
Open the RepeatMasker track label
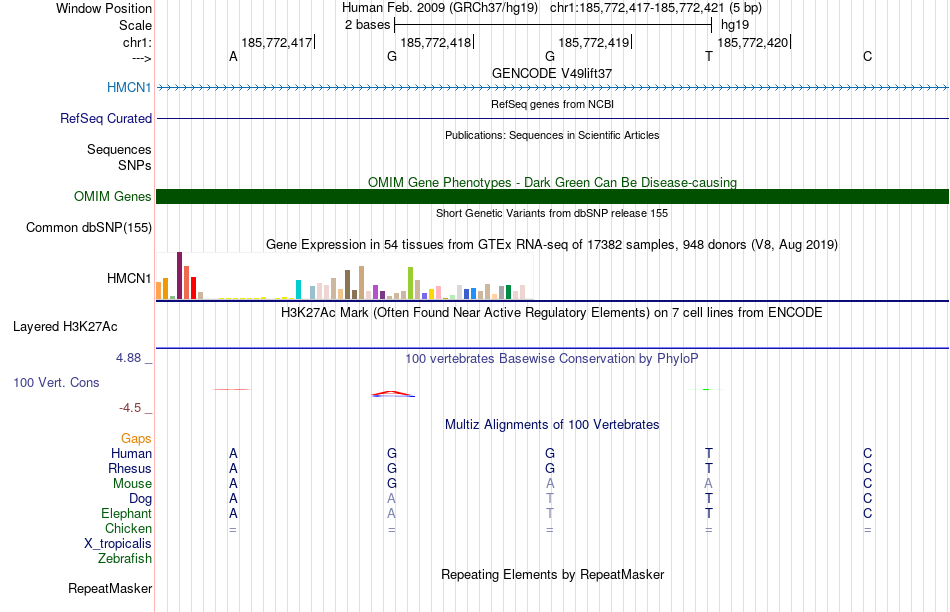(110, 588)
